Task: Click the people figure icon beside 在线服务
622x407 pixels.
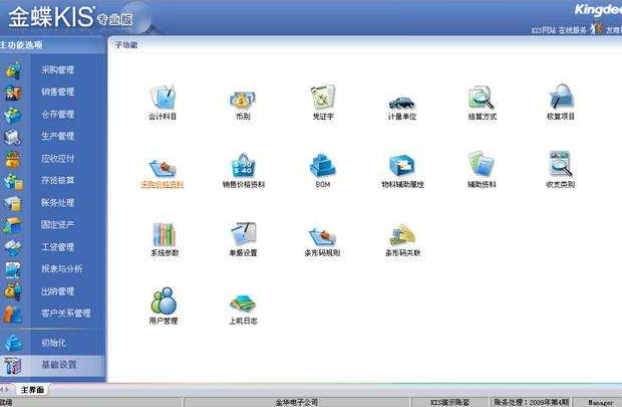Action: (595, 29)
